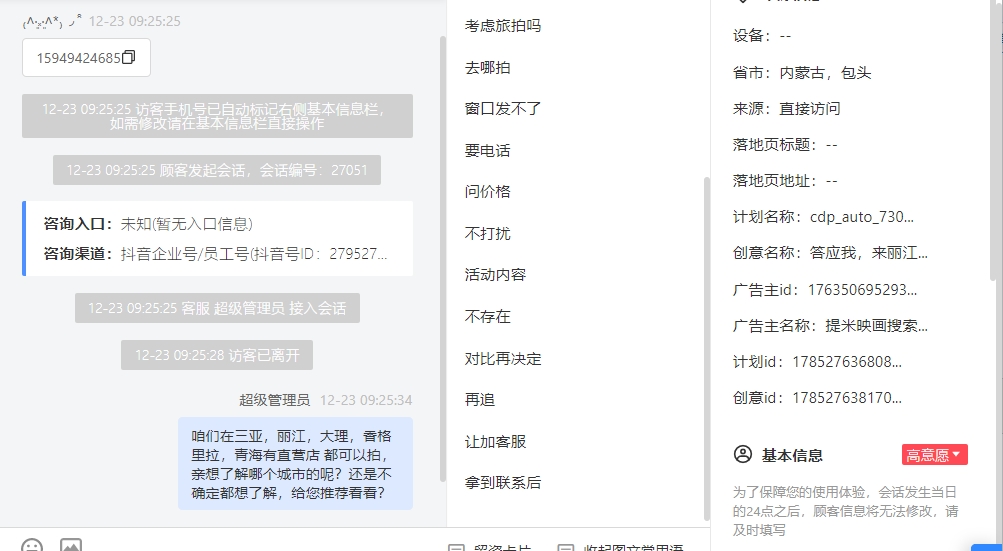Select the quick reply 问价格
This screenshot has height=551, width=1003.
487,191
